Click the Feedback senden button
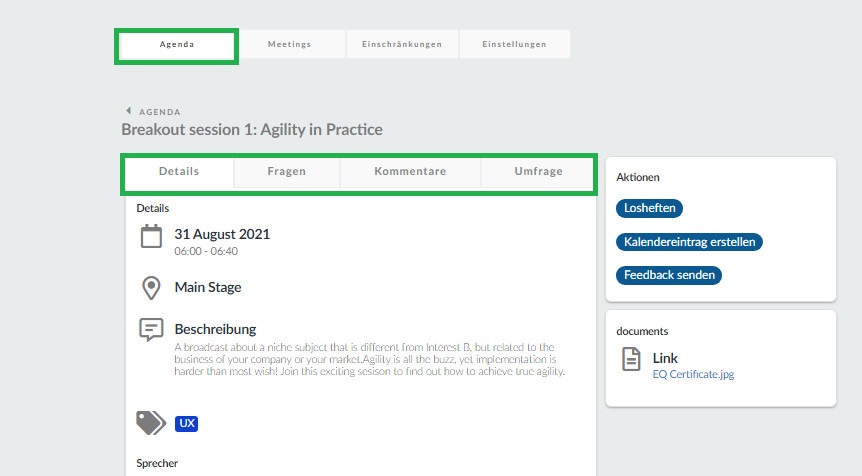The width and height of the screenshot is (862, 476). click(669, 275)
